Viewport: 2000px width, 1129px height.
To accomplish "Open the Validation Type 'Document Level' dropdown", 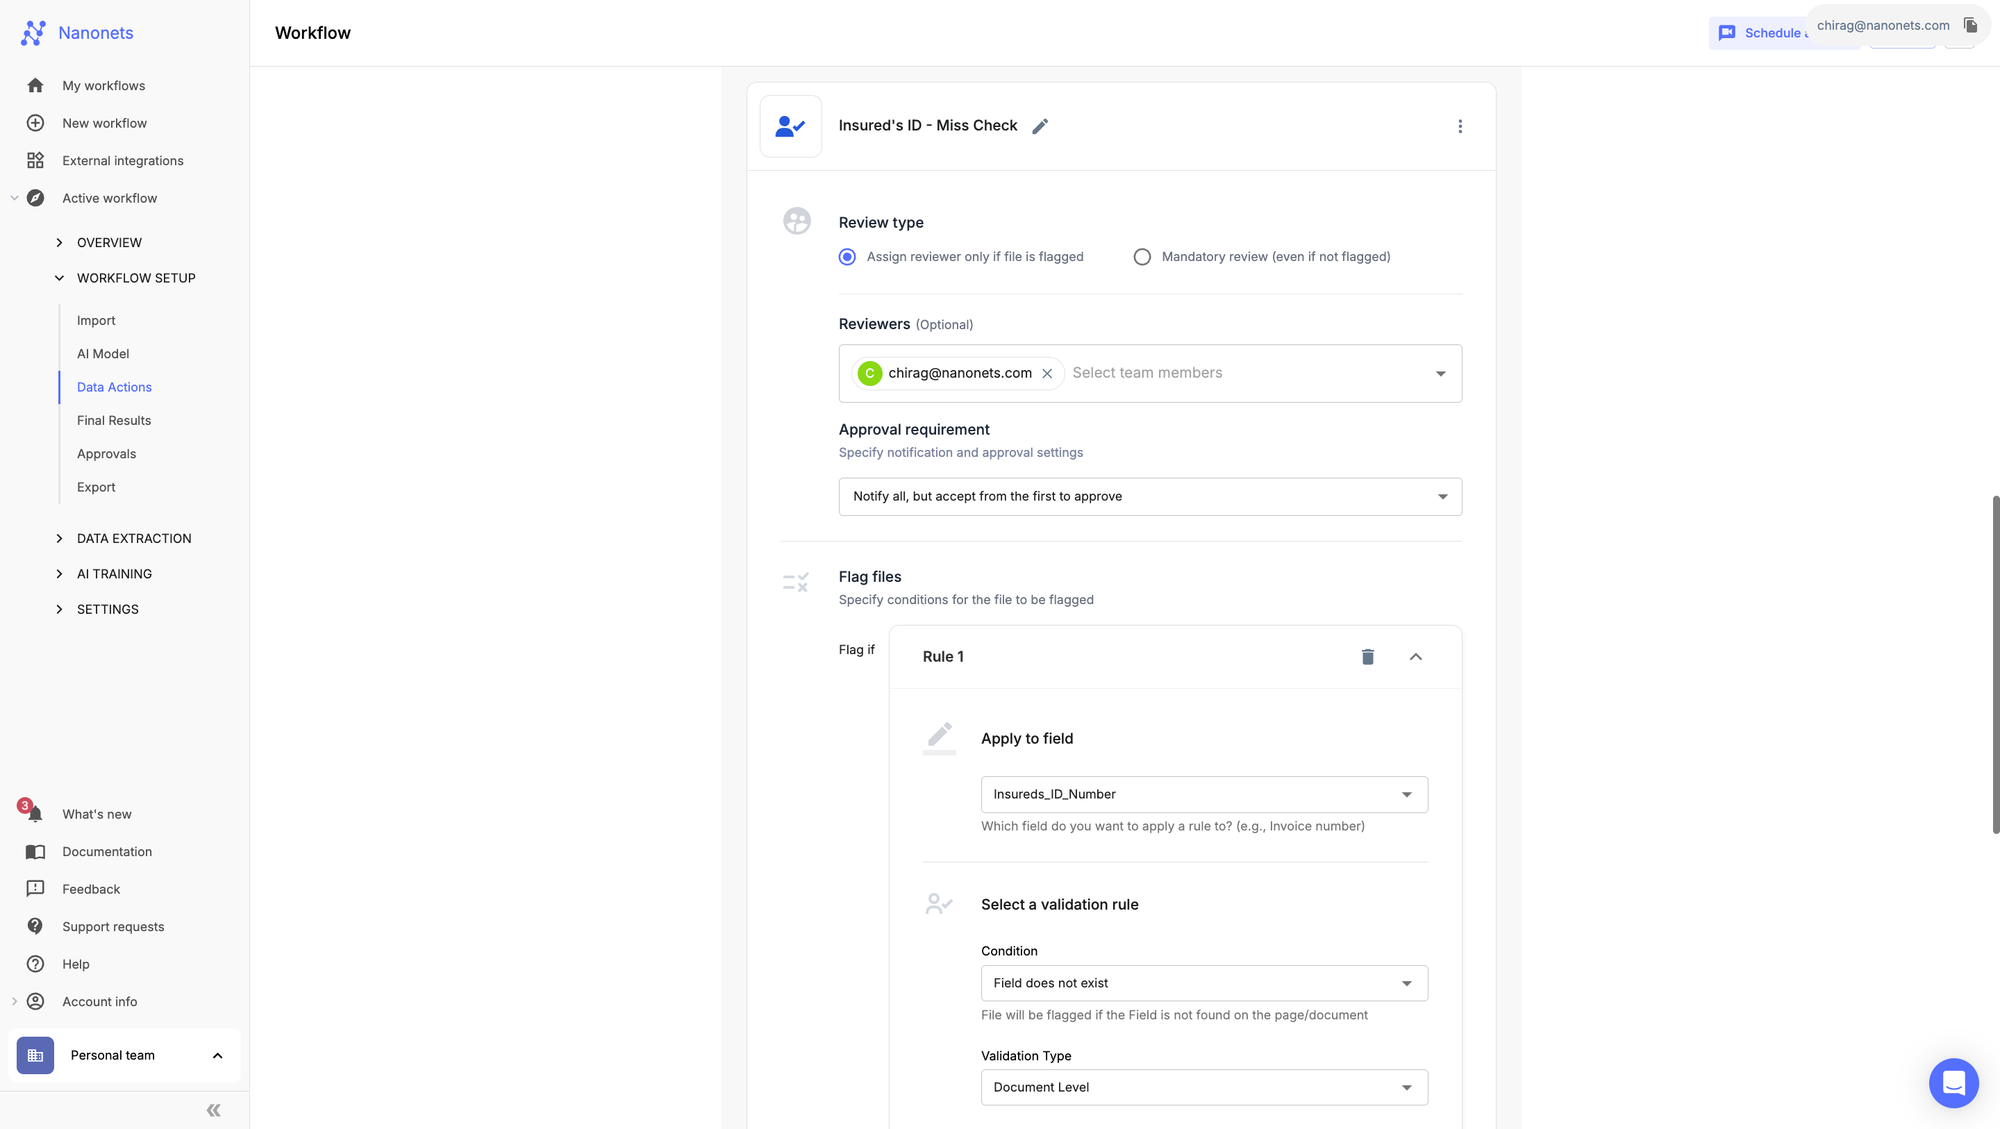I will [1203, 1086].
